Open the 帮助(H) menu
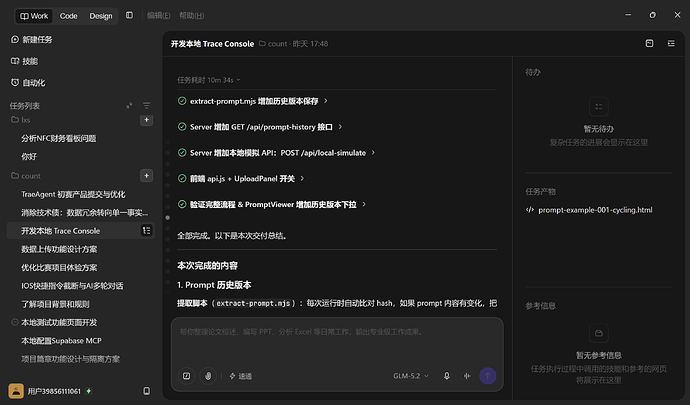Image resolution: width=690 pixels, height=405 pixels. pos(191,16)
